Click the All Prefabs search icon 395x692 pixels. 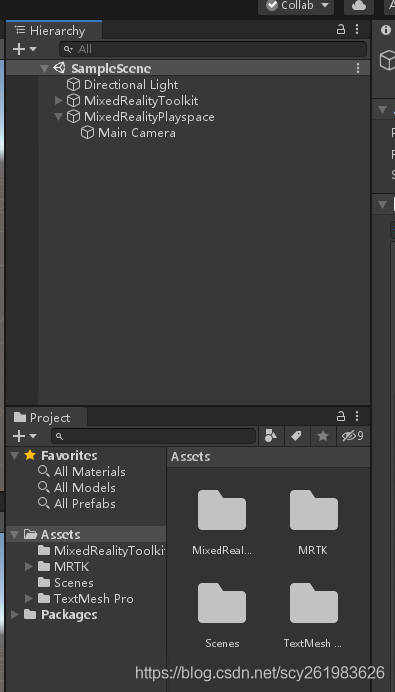tap(44, 503)
